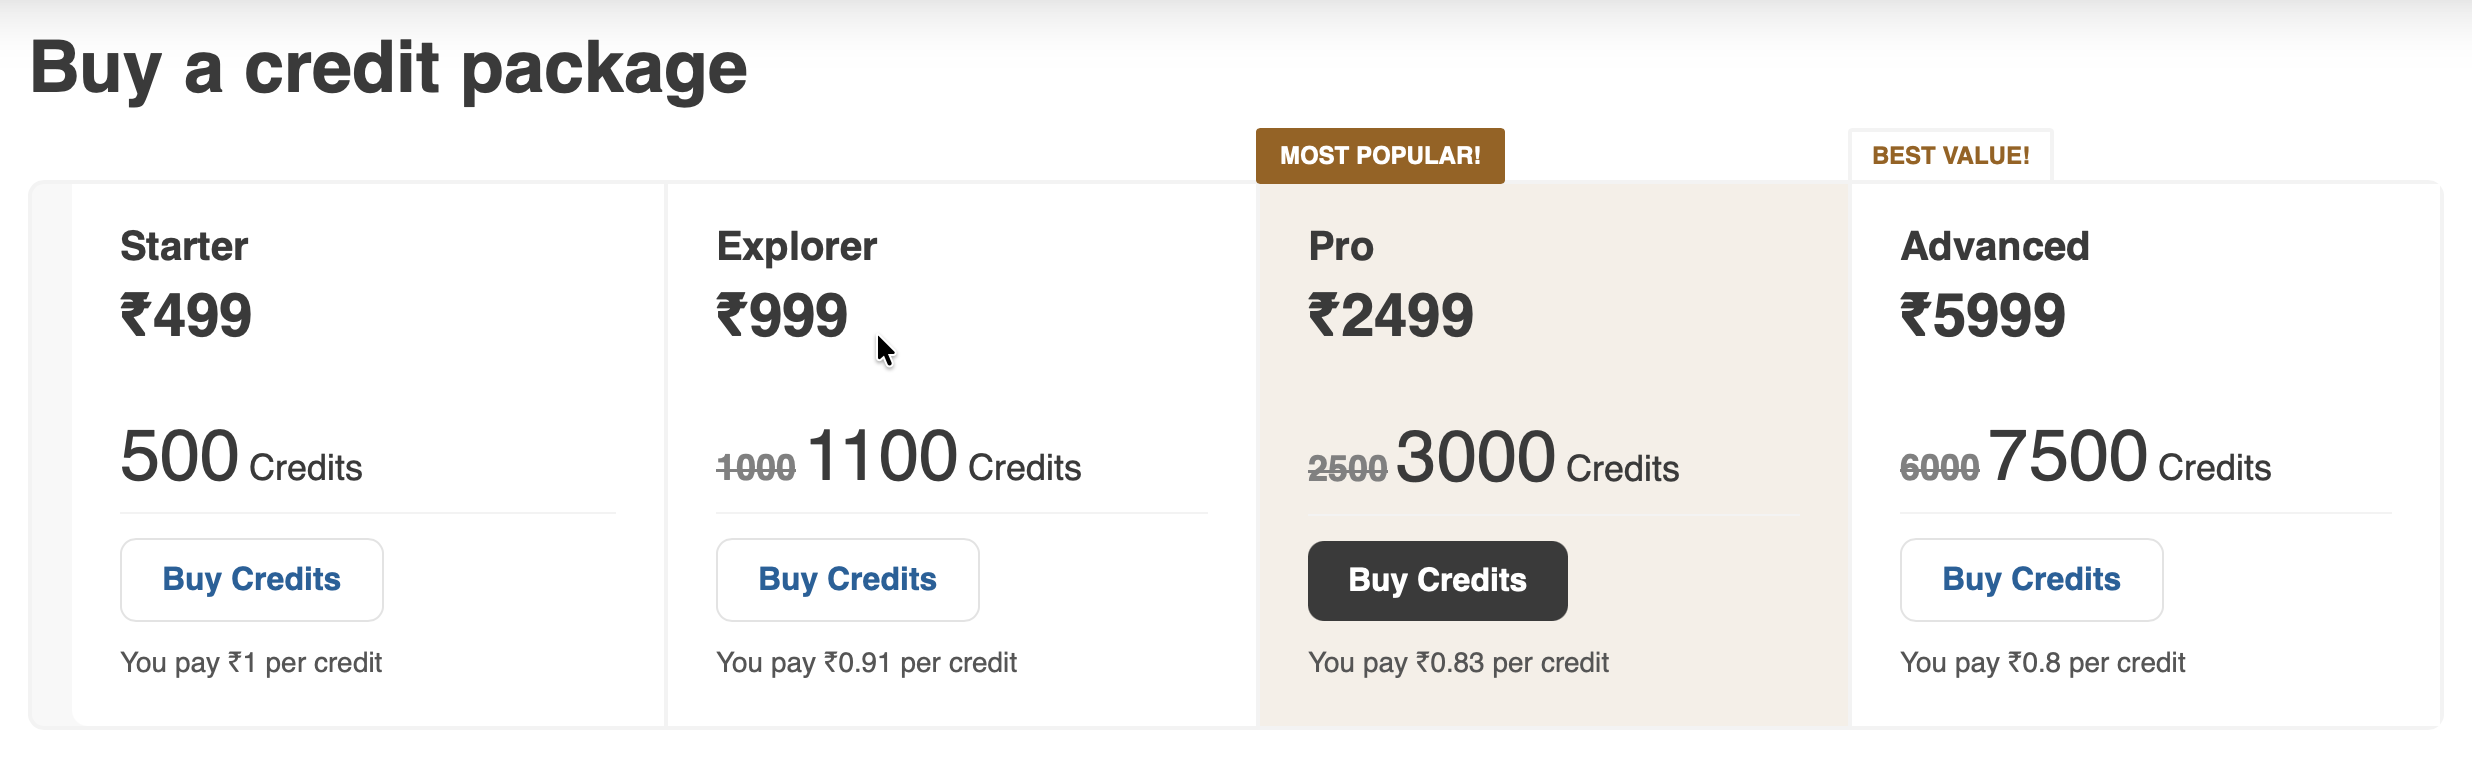Click the MOST POPULAR! badge

pos(1380,156)
